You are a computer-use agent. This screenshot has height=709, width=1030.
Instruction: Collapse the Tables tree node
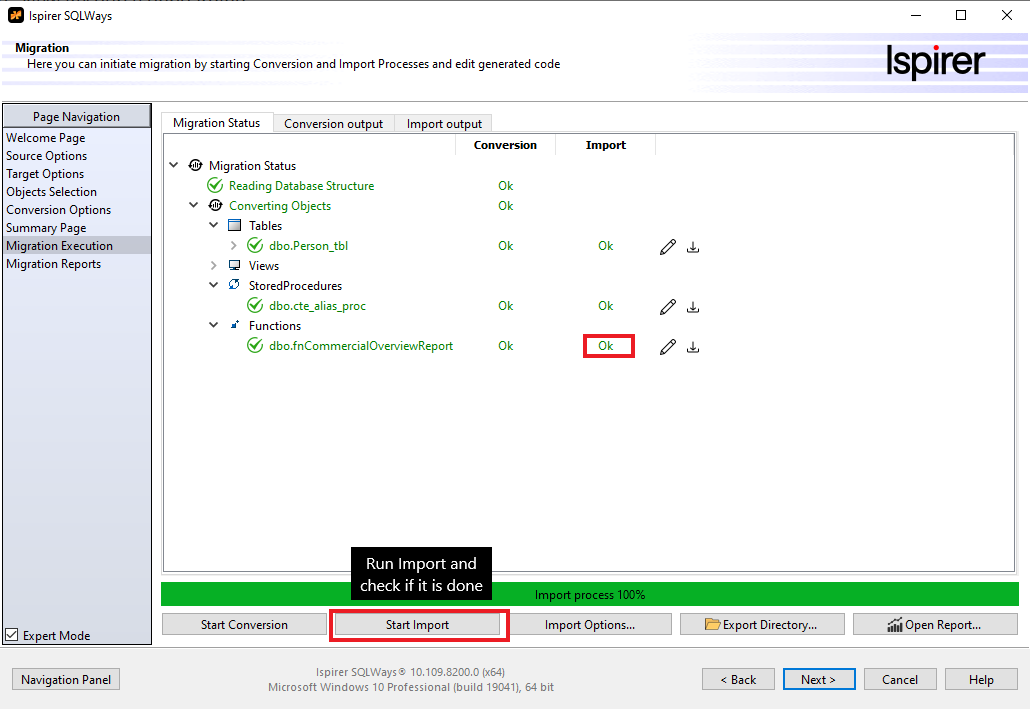point(214,226)
